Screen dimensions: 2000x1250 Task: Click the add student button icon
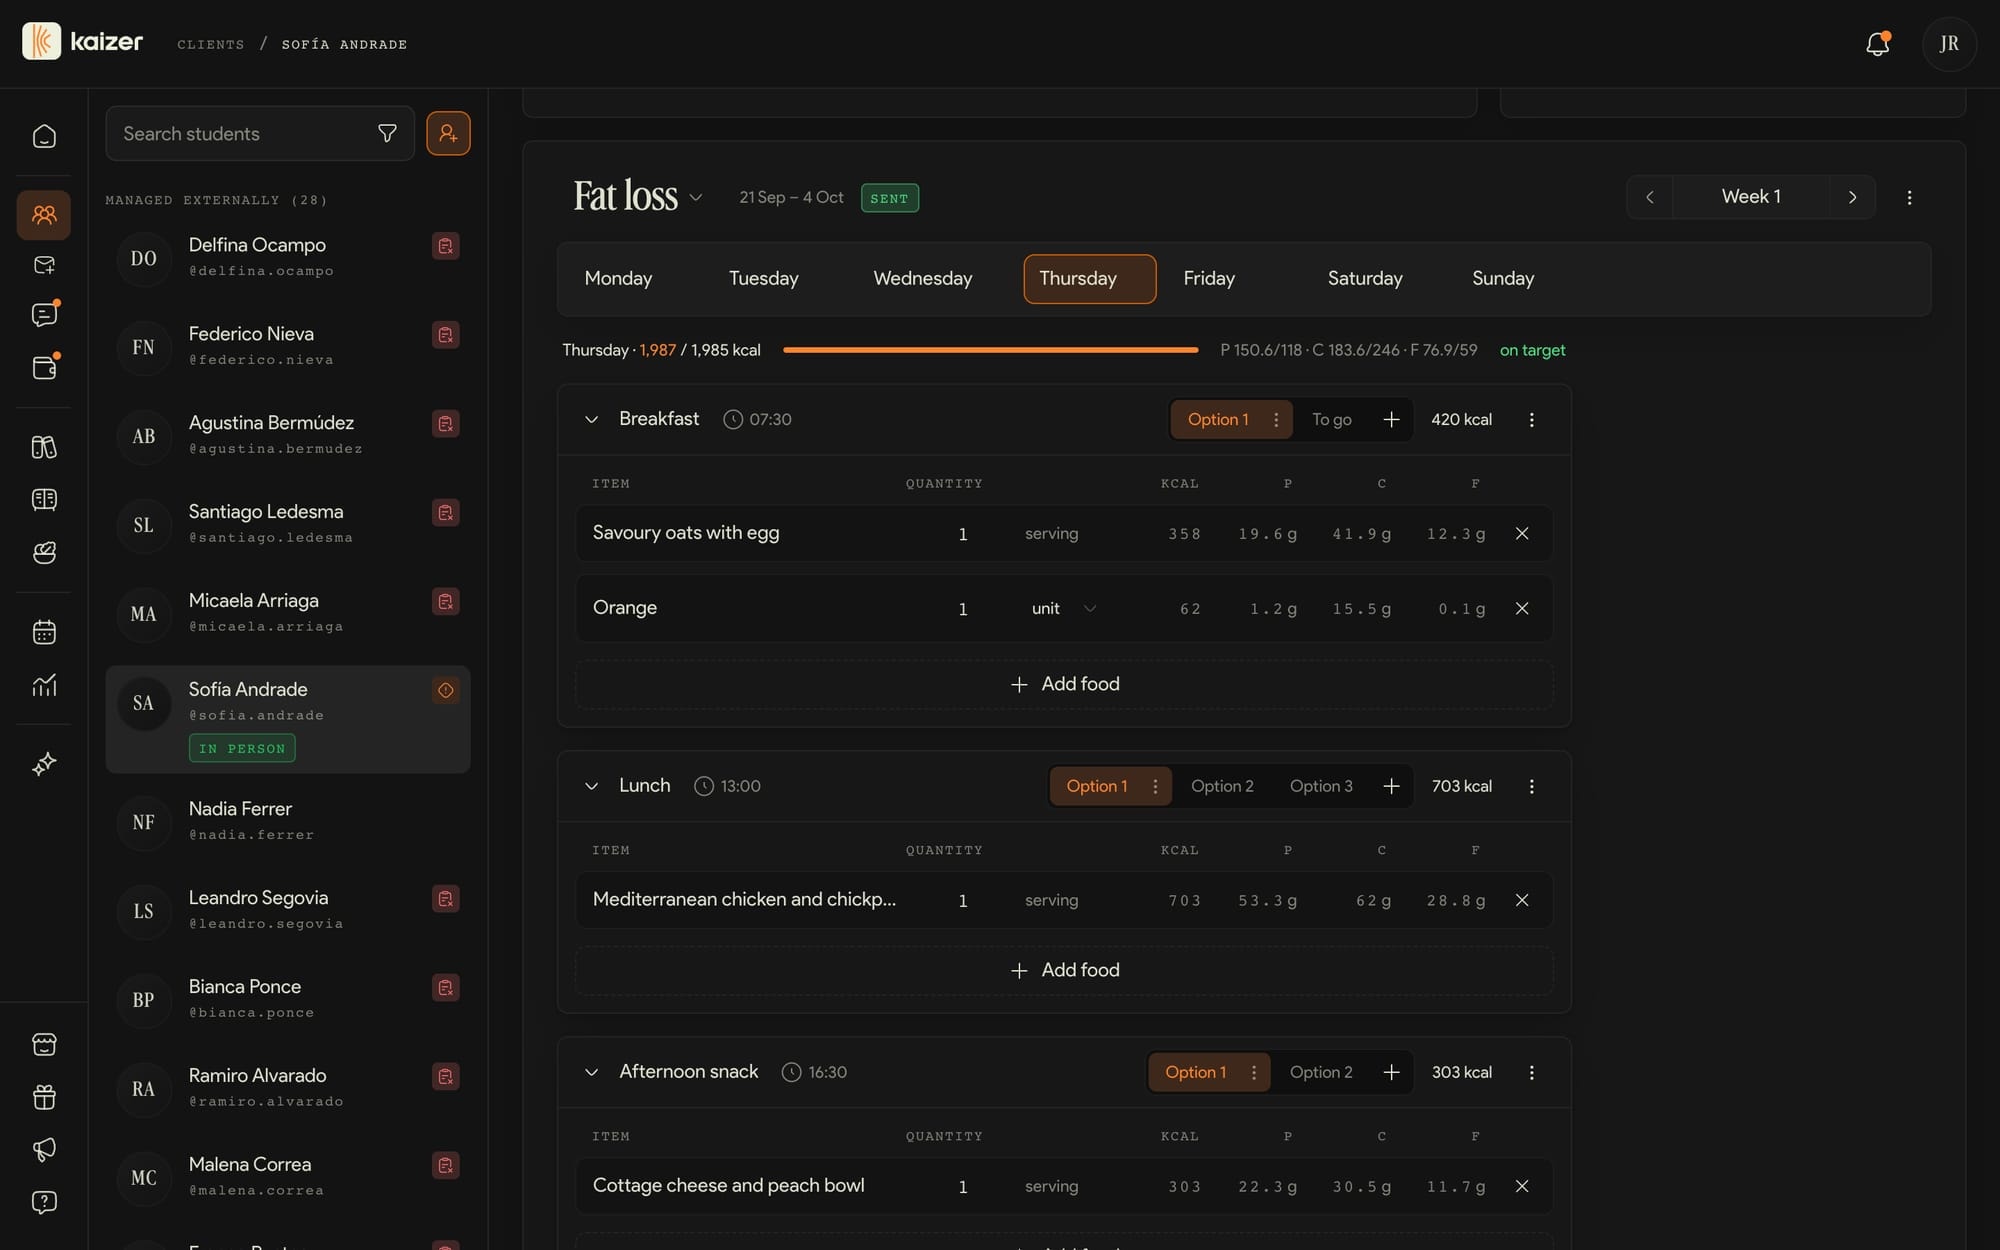click(x=448, y=133)
